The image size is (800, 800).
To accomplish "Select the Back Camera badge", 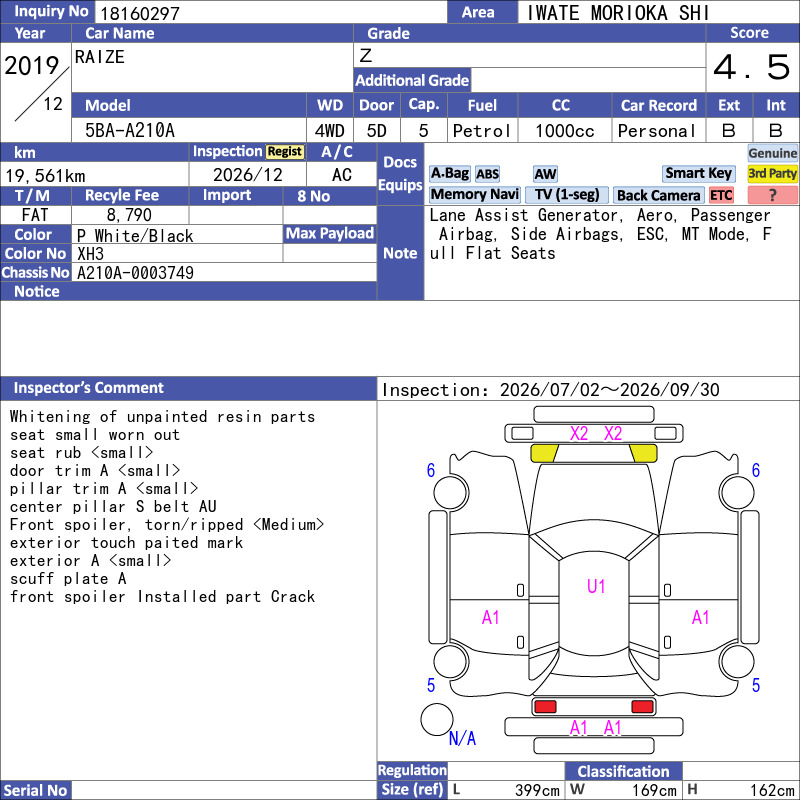I will (658, 195).
